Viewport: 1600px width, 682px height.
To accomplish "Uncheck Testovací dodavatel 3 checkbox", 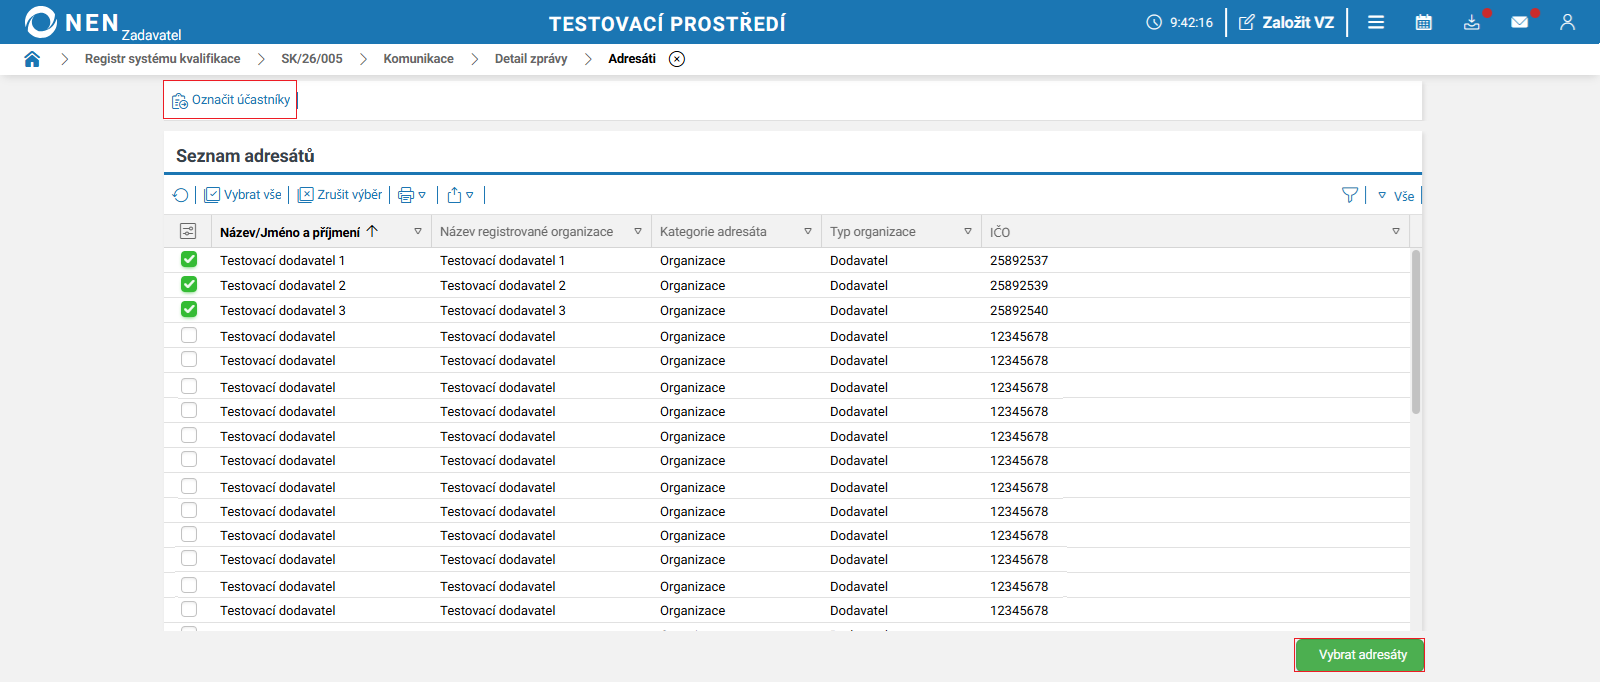I will 189,309.
